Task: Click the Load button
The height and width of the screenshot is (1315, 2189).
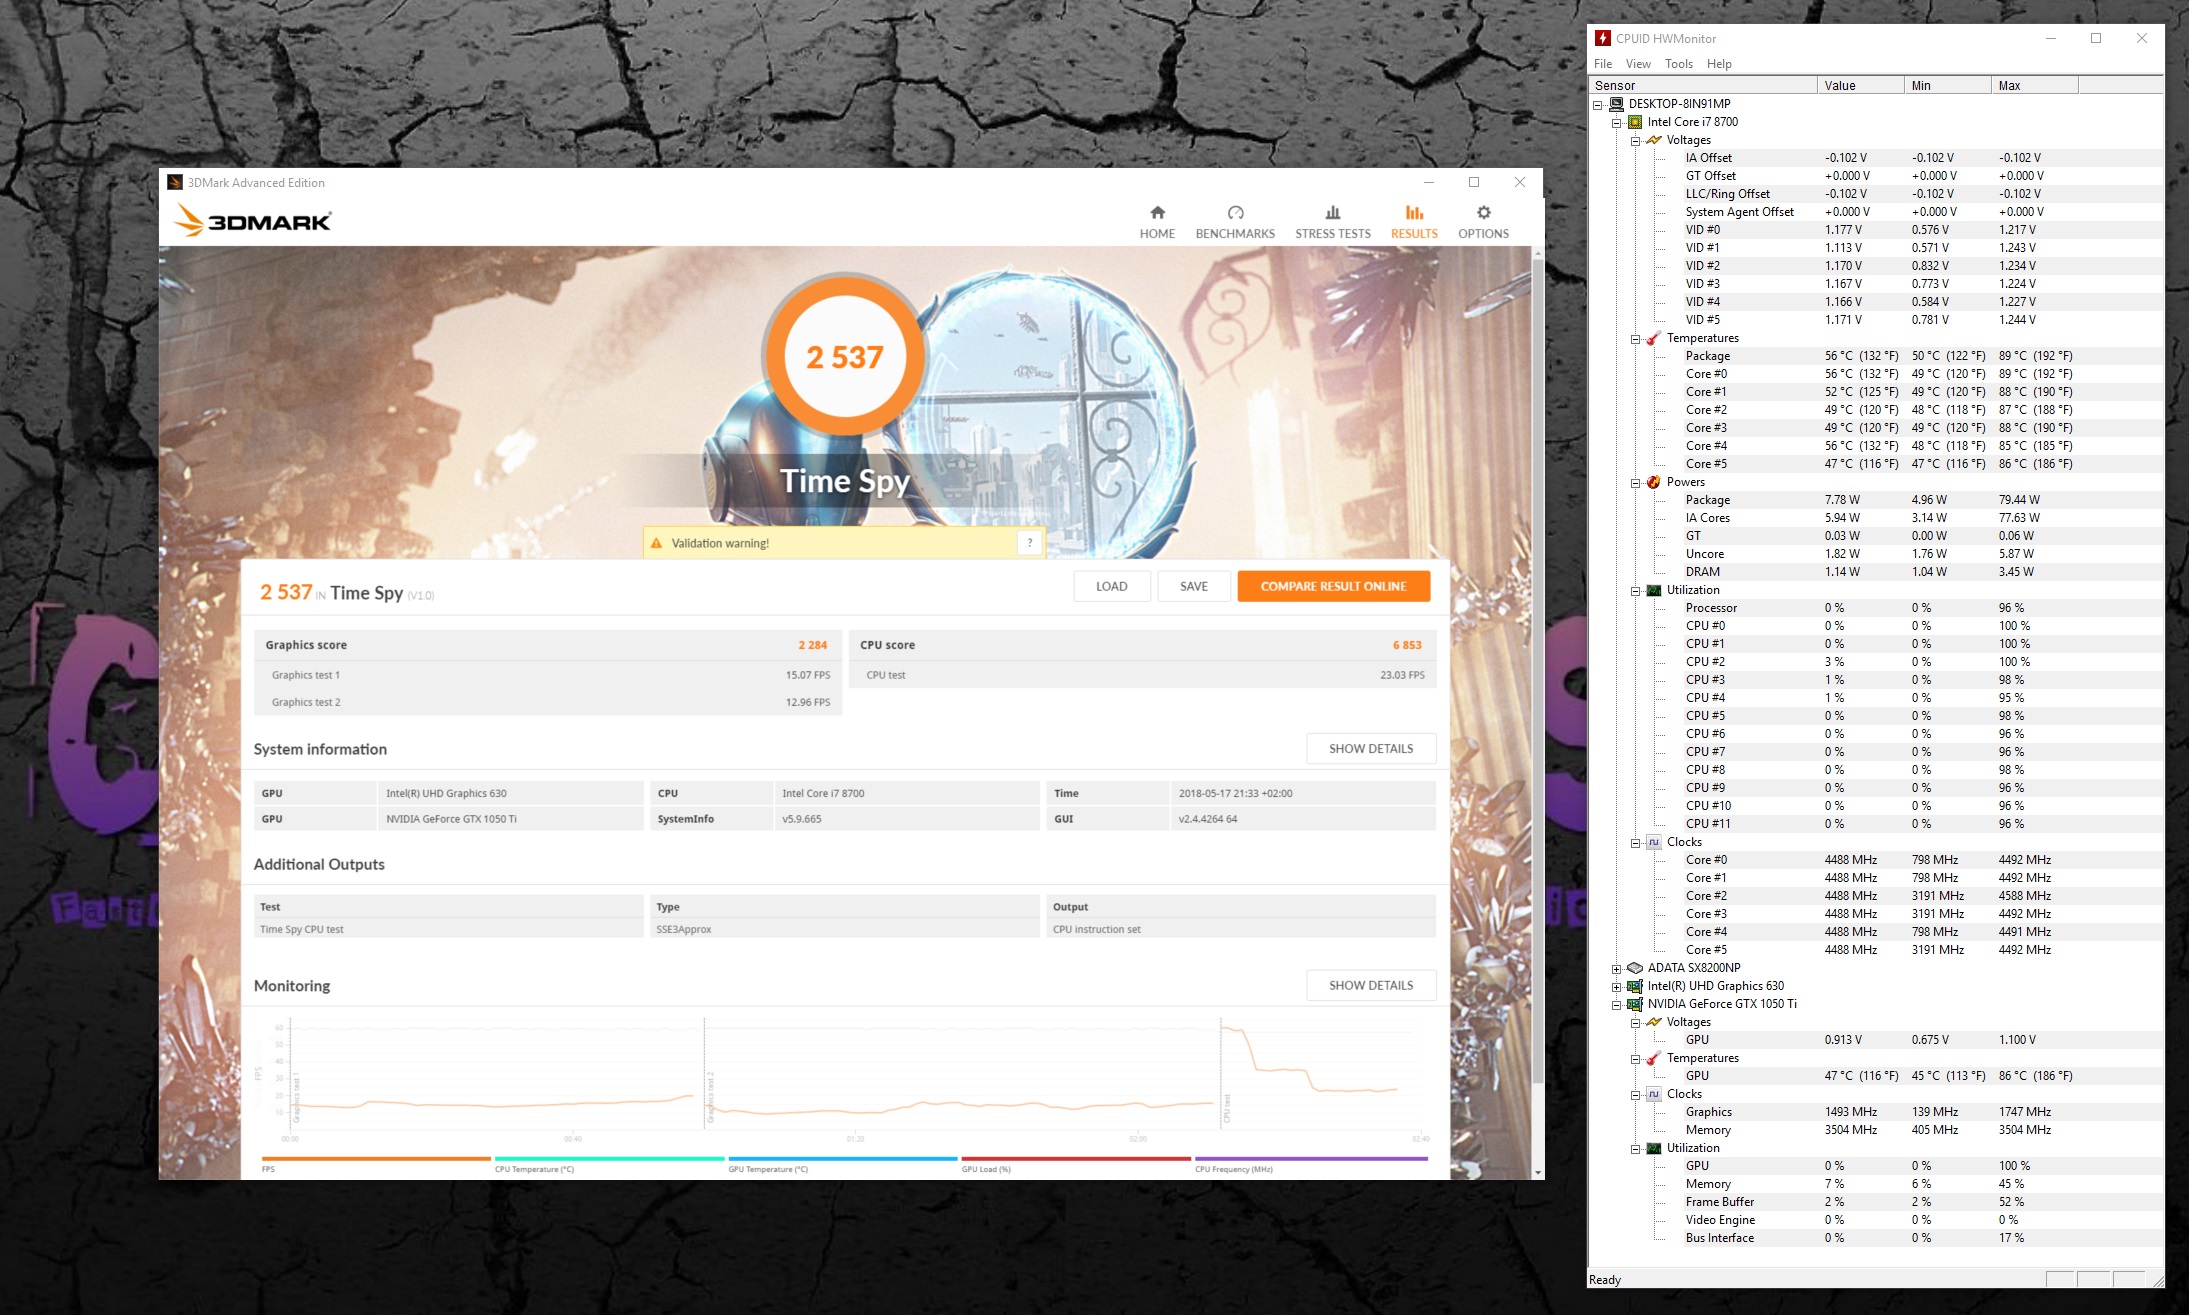Action: (1111, 586)
